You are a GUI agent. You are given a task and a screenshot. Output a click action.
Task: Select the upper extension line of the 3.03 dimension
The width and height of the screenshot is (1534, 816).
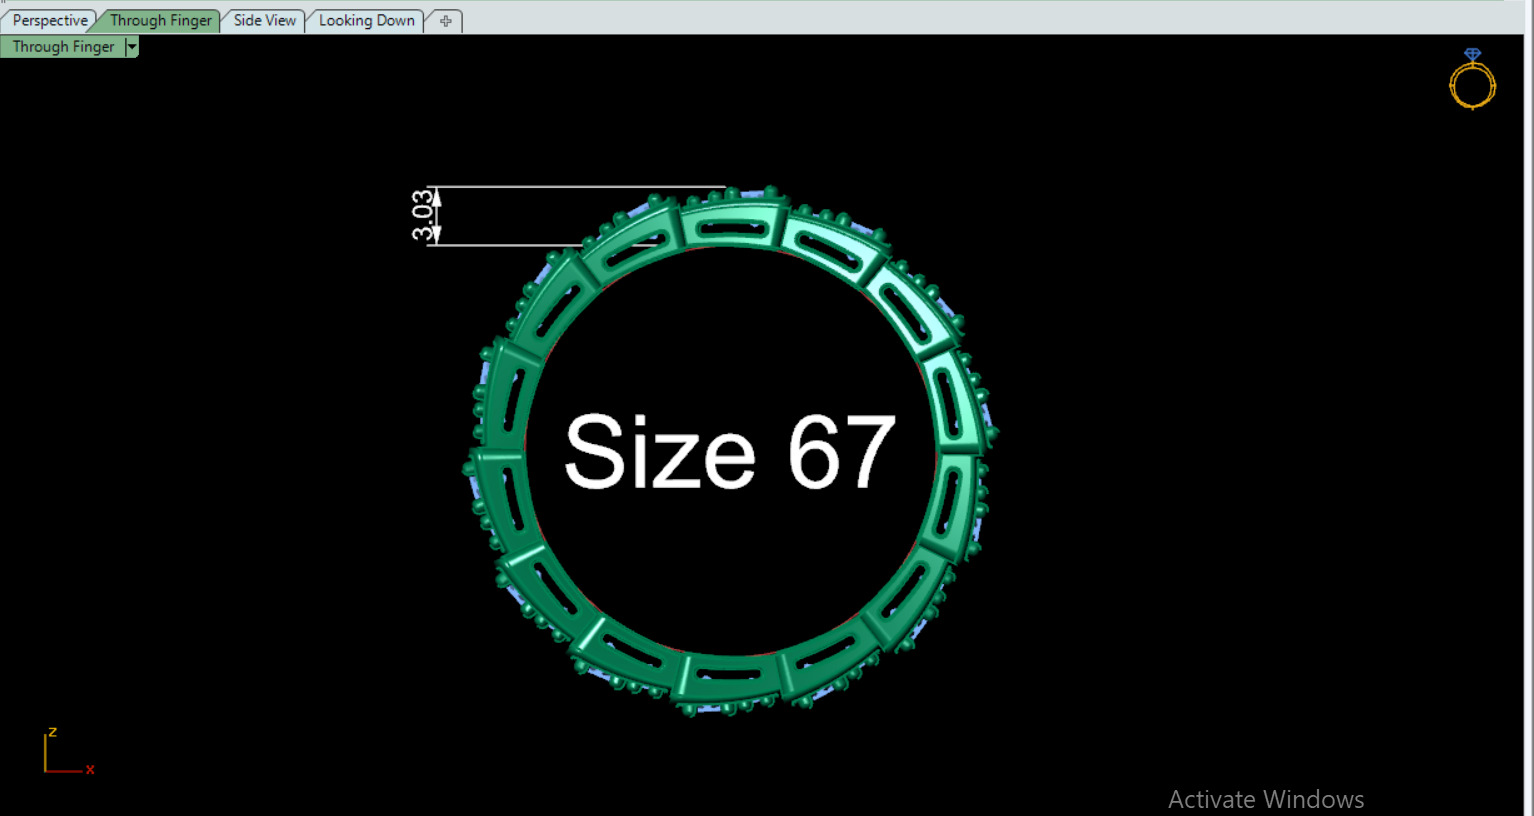tap(577, 187)
